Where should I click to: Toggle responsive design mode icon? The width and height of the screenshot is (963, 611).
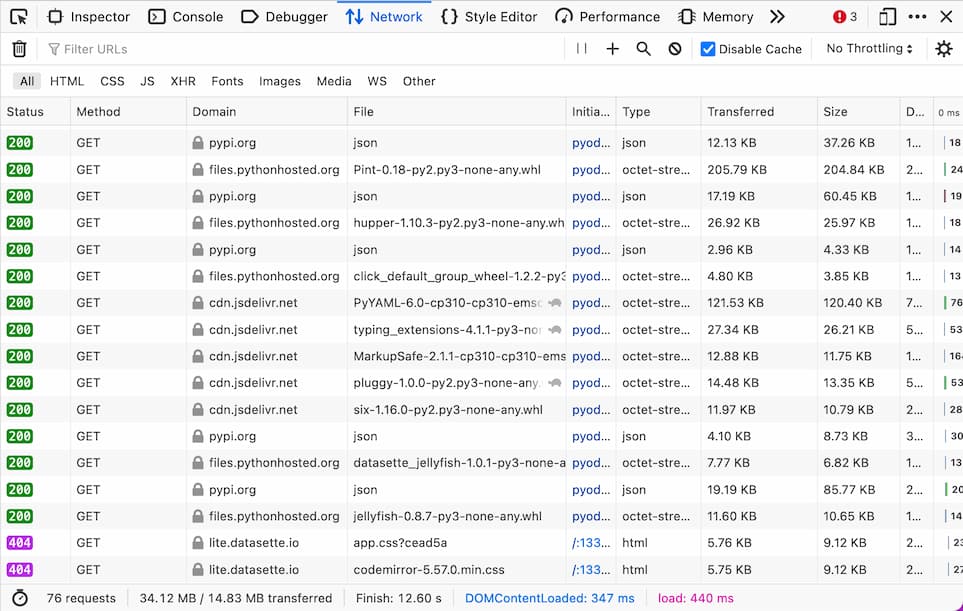(x=887, y=17)
